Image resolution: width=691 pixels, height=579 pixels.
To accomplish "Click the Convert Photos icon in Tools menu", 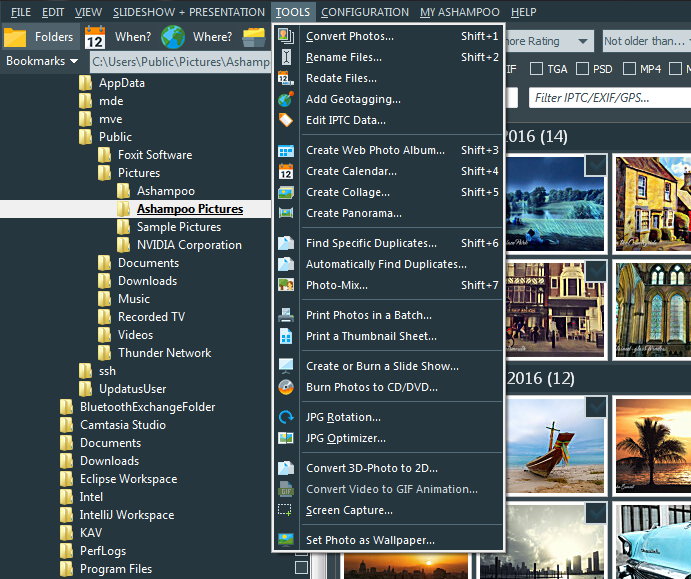I will (x=286, y=36).
